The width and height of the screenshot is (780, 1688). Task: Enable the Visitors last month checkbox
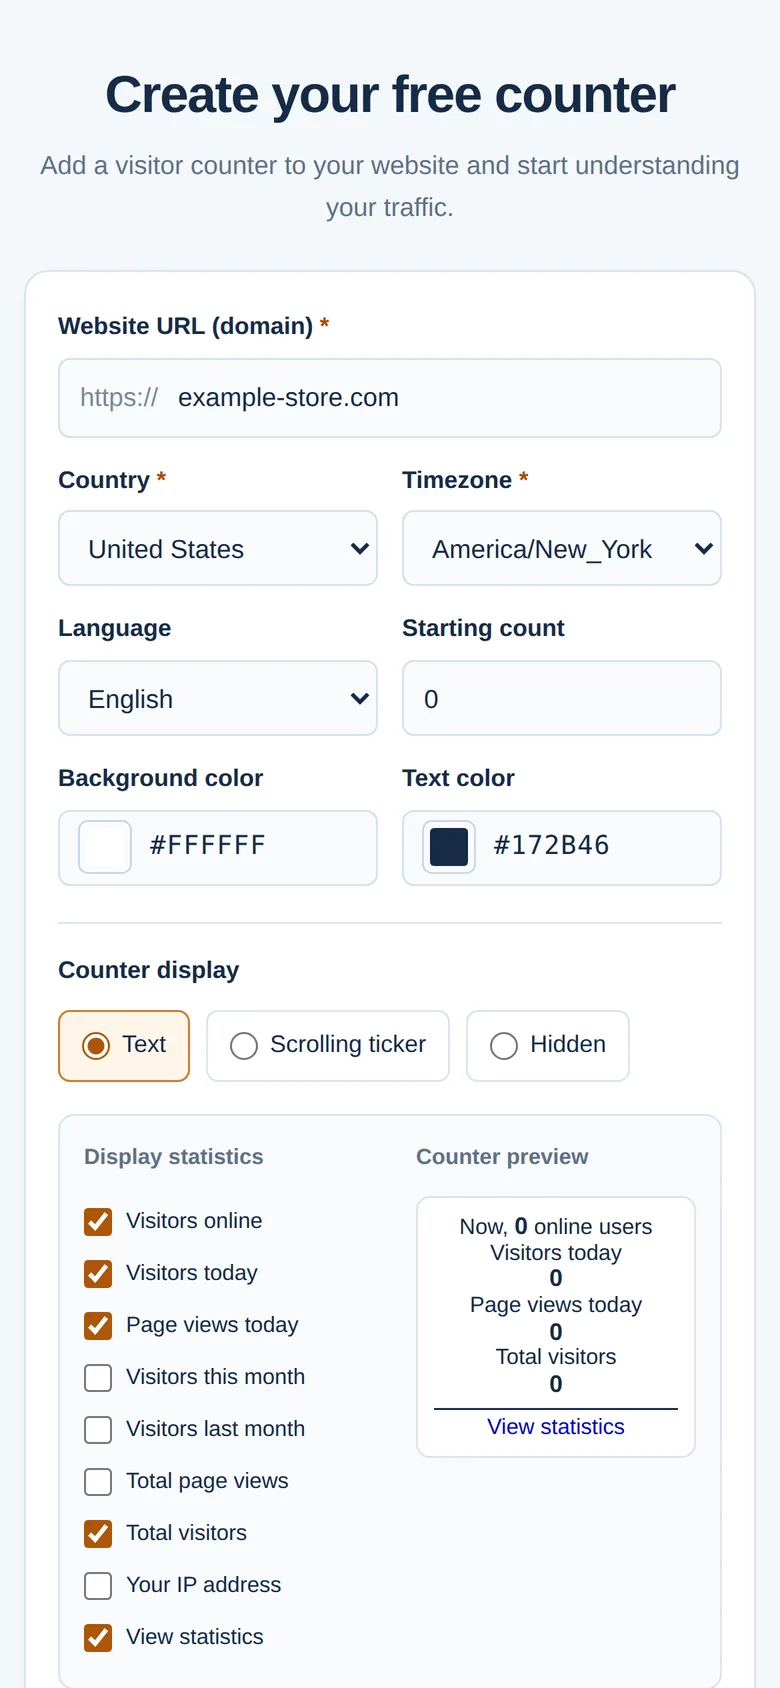click(x=98, y=1430)
